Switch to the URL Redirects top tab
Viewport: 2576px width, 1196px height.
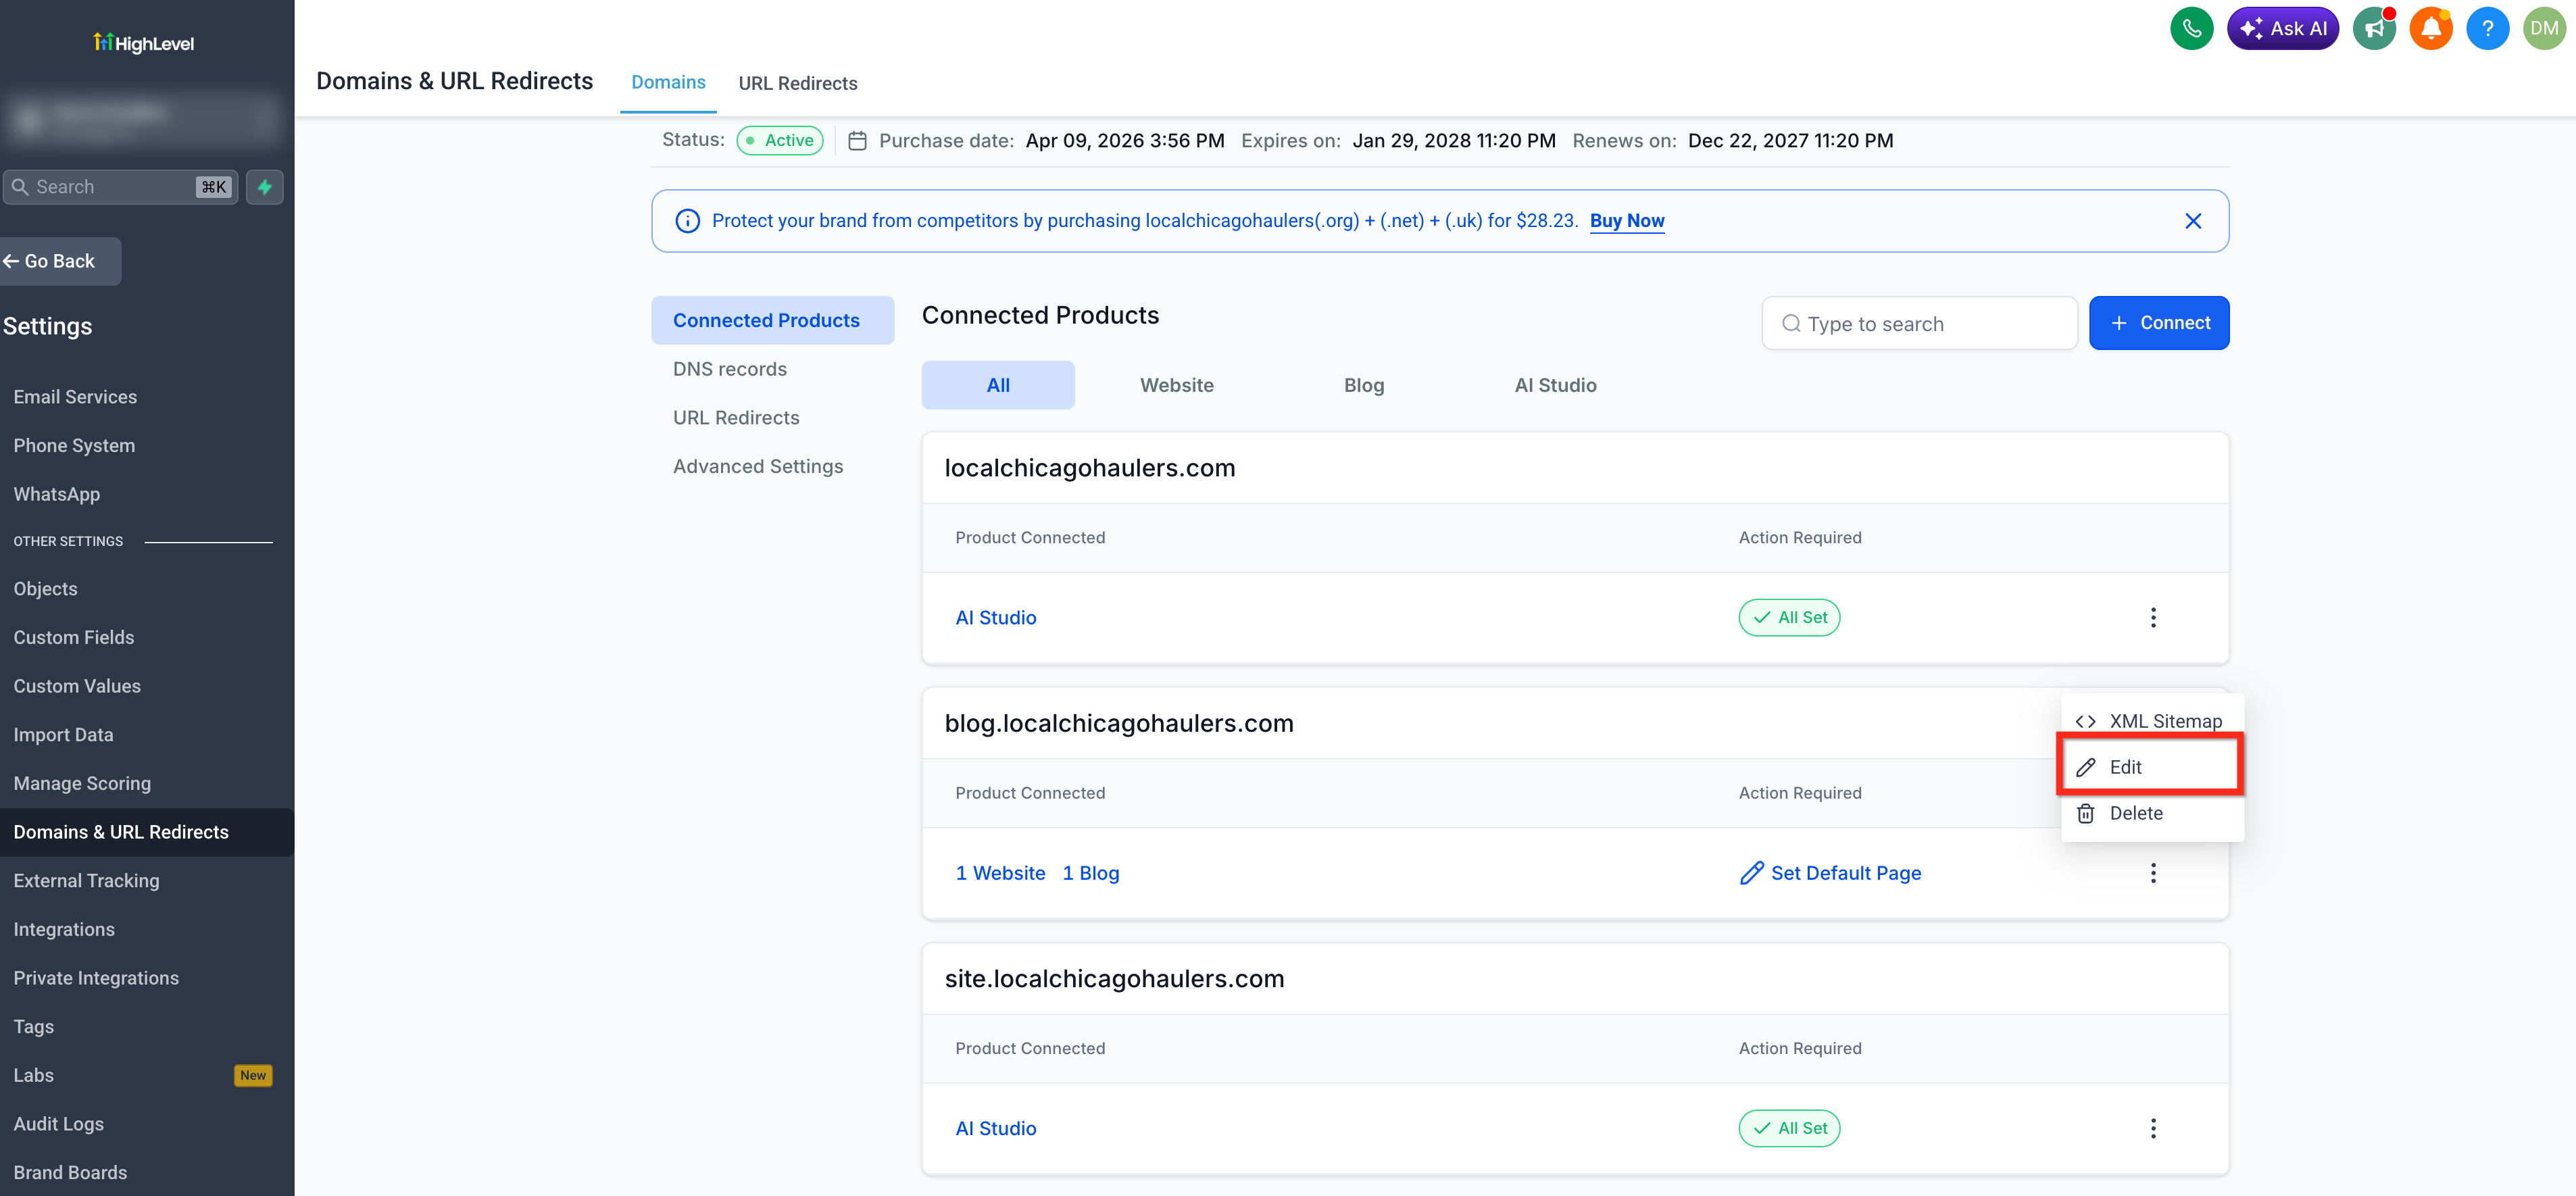pos(797,83)
